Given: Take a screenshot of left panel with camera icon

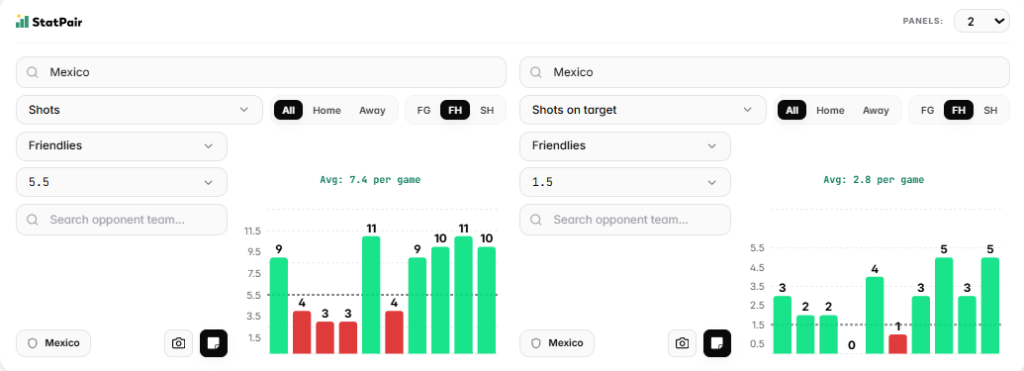Looking at the screenshot, I should (178, 343).
